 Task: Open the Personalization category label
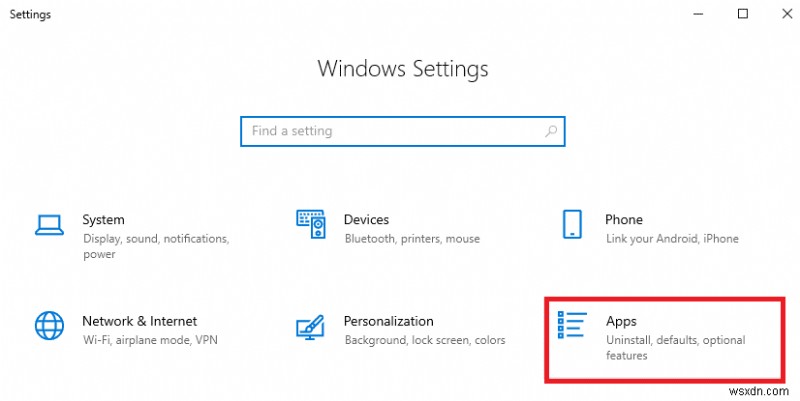pyautogui.click(x=388, y=322)
